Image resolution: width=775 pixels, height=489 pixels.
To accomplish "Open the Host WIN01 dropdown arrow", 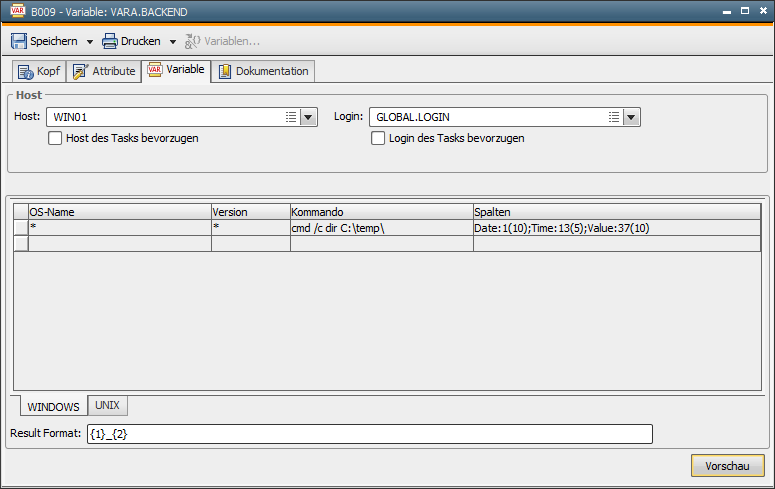I will pos(308,117).
